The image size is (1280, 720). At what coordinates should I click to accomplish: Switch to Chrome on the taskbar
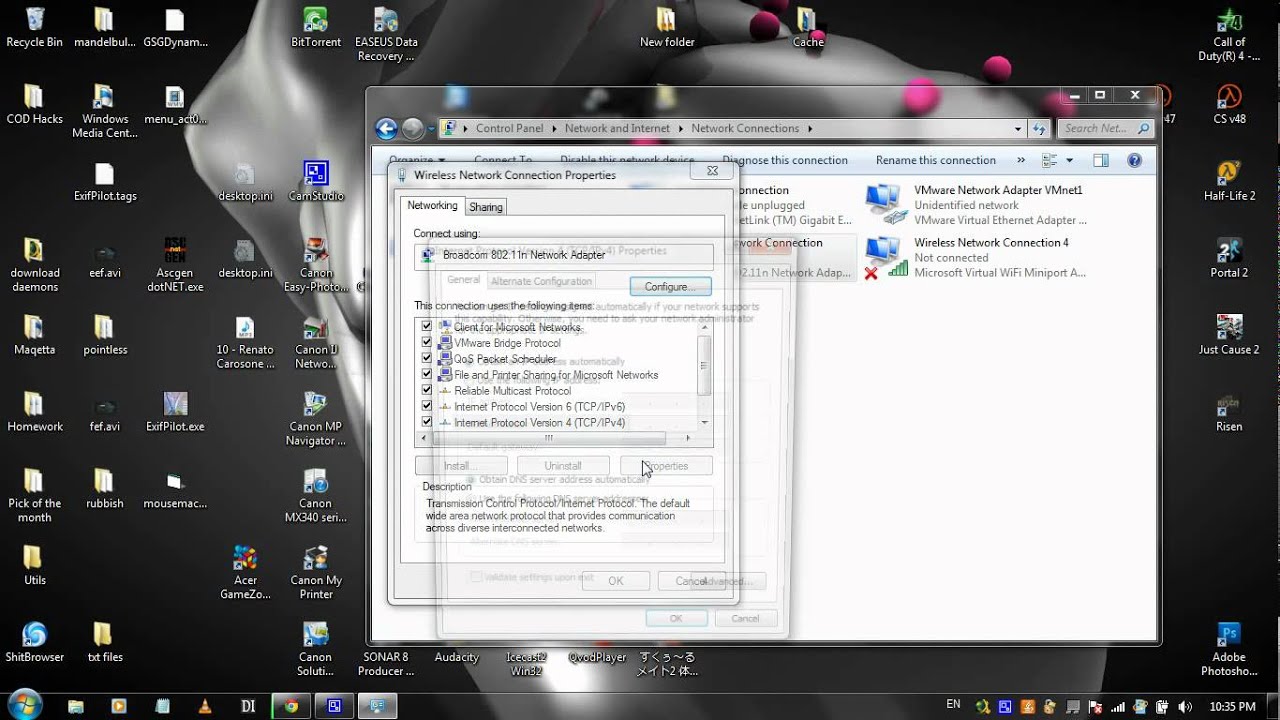coord(291,706)
